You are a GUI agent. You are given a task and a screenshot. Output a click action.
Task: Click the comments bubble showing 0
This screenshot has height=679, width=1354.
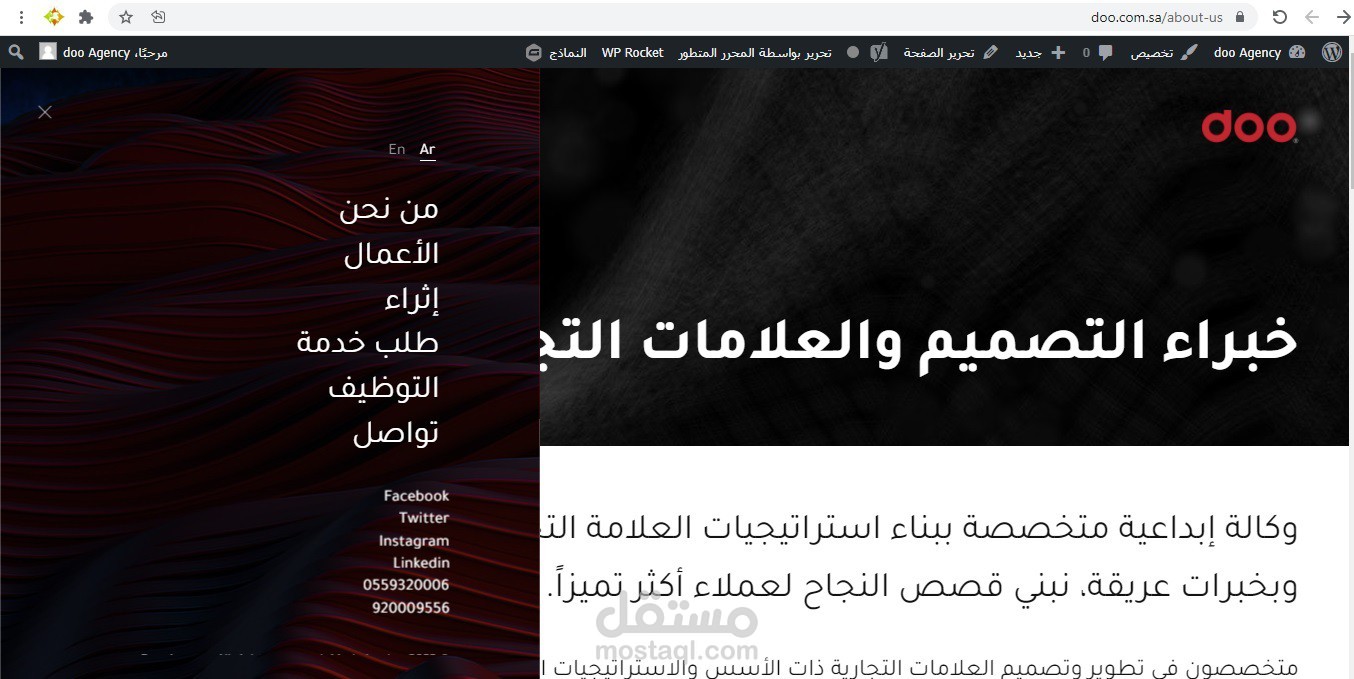pyautogui.click(x=1095, y=52)
